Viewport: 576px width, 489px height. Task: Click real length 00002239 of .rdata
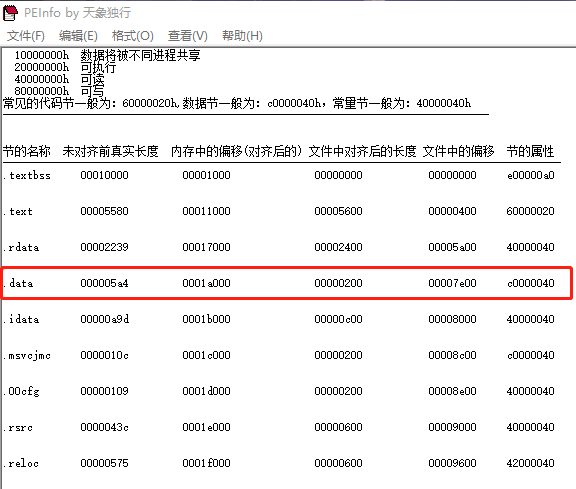pos(104,247)
